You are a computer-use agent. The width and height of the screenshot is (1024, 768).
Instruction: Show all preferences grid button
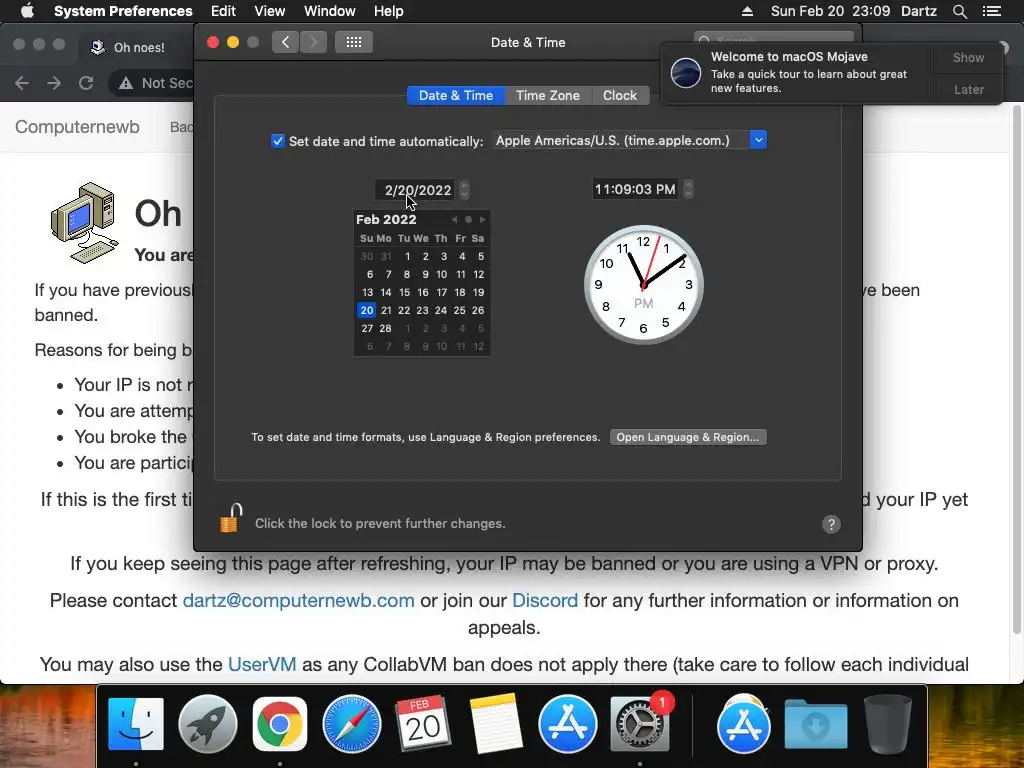tap(354, 42)
